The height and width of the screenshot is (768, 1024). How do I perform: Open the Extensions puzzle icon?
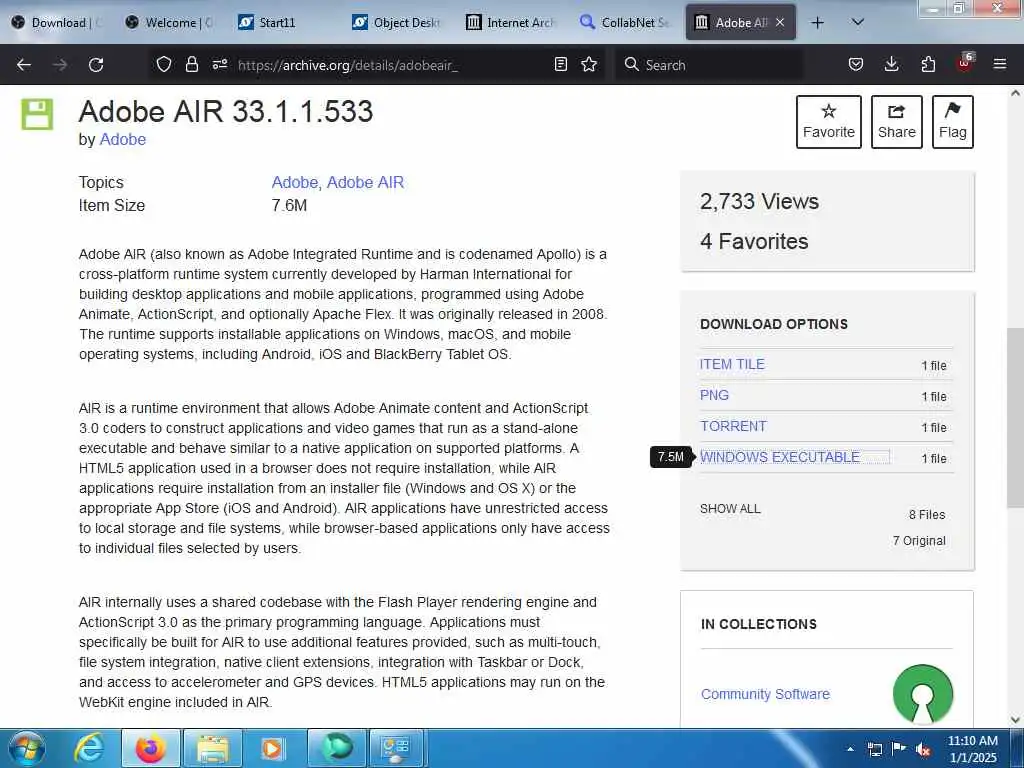(x=928, y=64)
